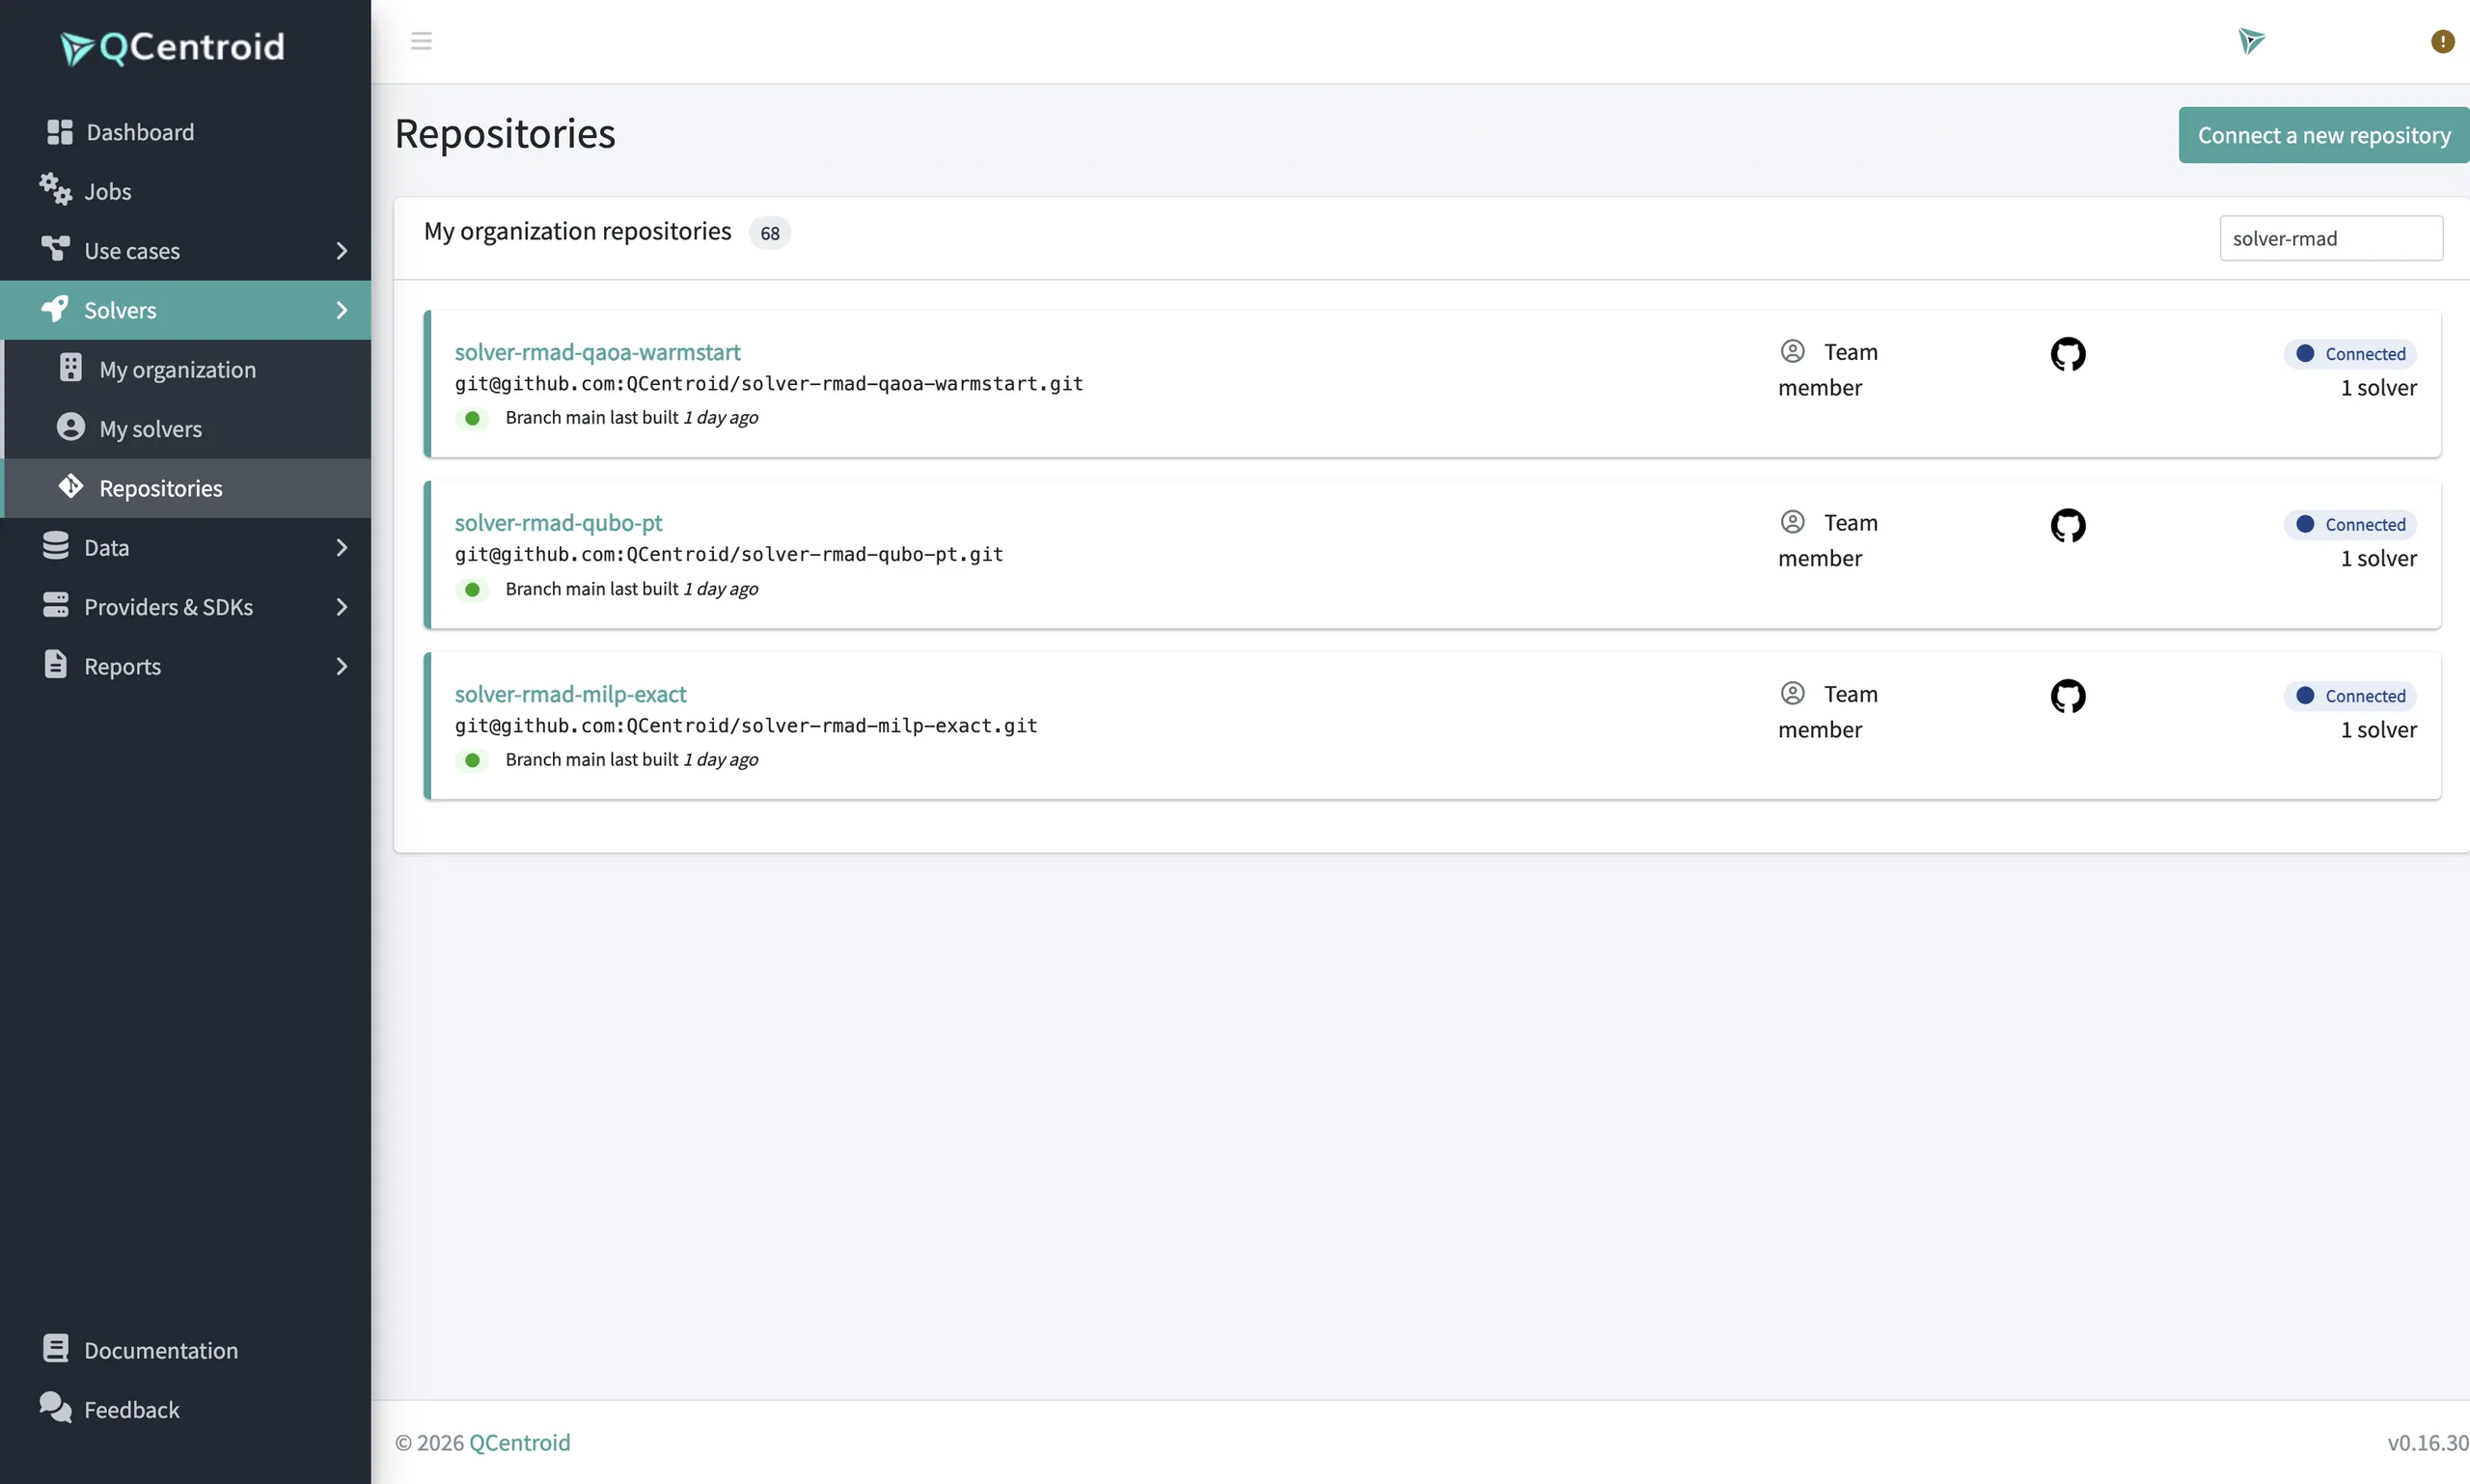Open the Dashboard menu item
This screenshot has height=1484, width=2470.
pos(185,132)
